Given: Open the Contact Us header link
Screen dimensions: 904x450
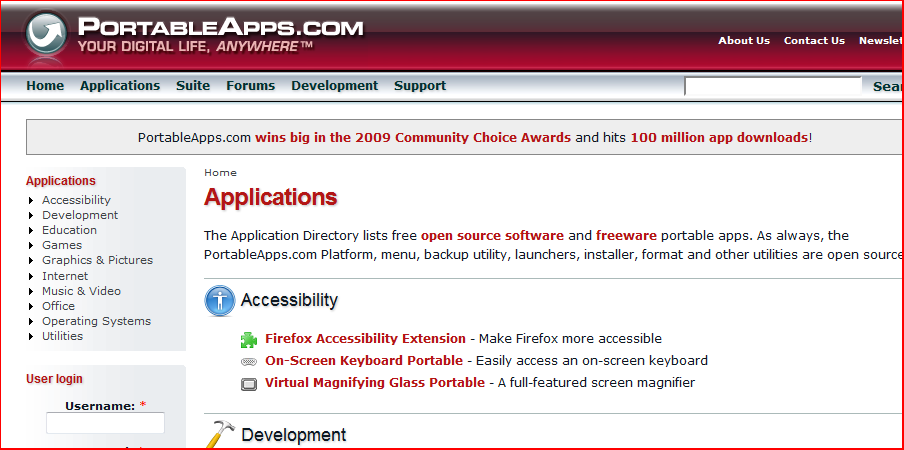Looking at the screenshot, I should pyautogui.click(x=814, y=41).
